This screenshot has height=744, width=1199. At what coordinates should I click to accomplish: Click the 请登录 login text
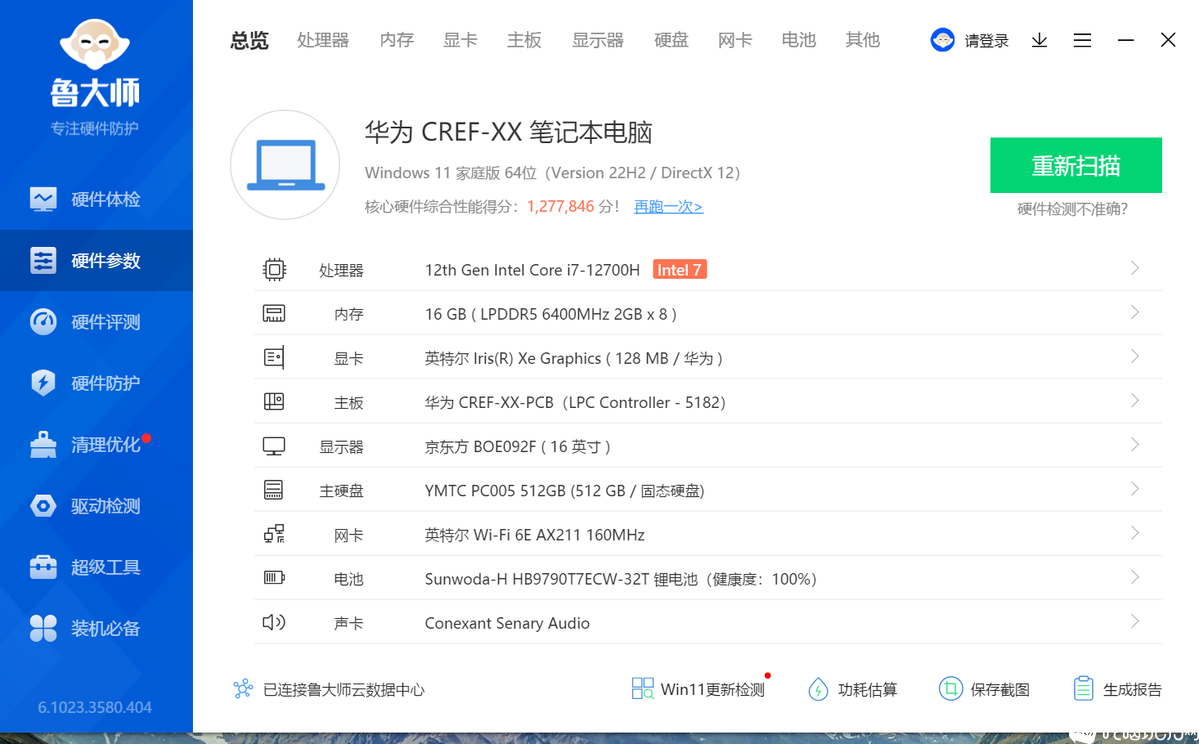click(x=986, y=41)
